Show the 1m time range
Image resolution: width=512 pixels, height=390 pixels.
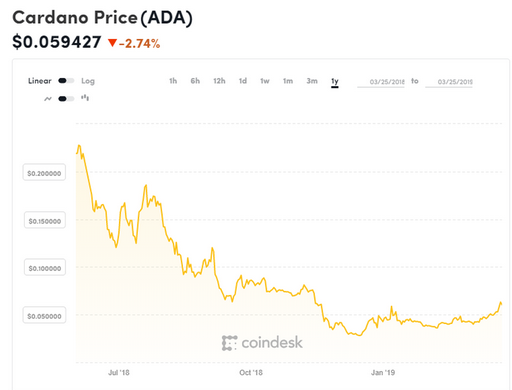[288, 81]
